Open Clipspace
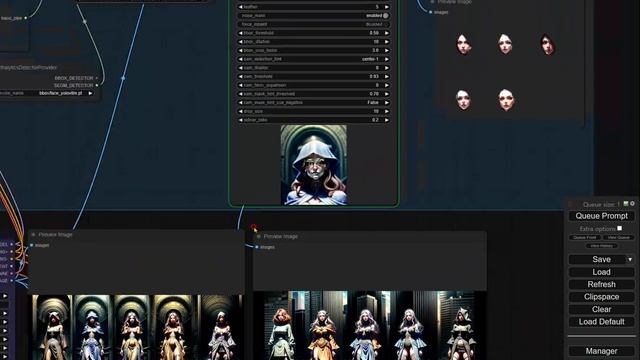This screenshot has height=360, width=640. (x=601, y=297)
